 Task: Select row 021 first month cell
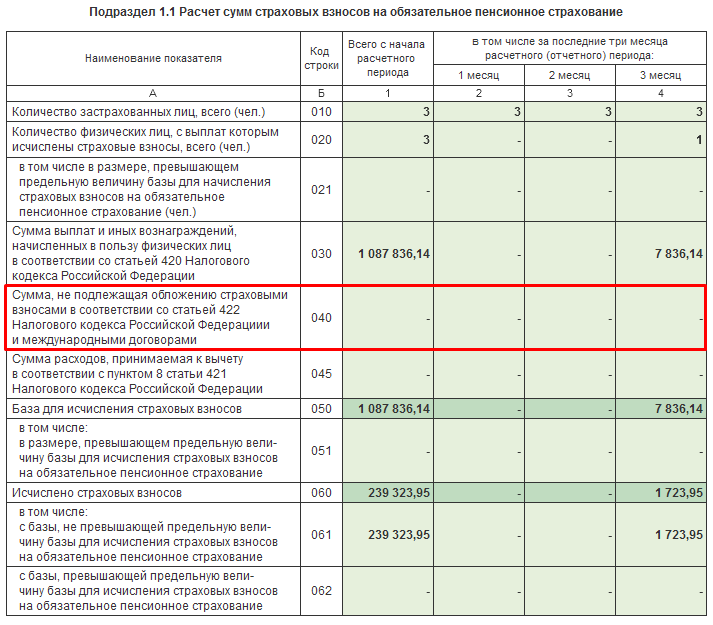(x=479, y=190)
